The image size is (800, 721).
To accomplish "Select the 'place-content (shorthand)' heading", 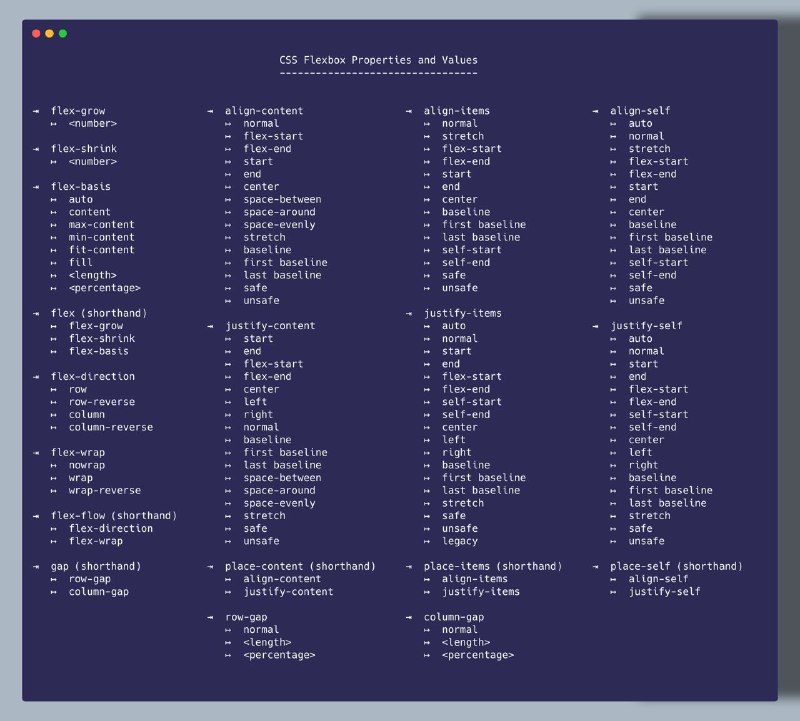I will pyautogui.click(x=300, y=566).
